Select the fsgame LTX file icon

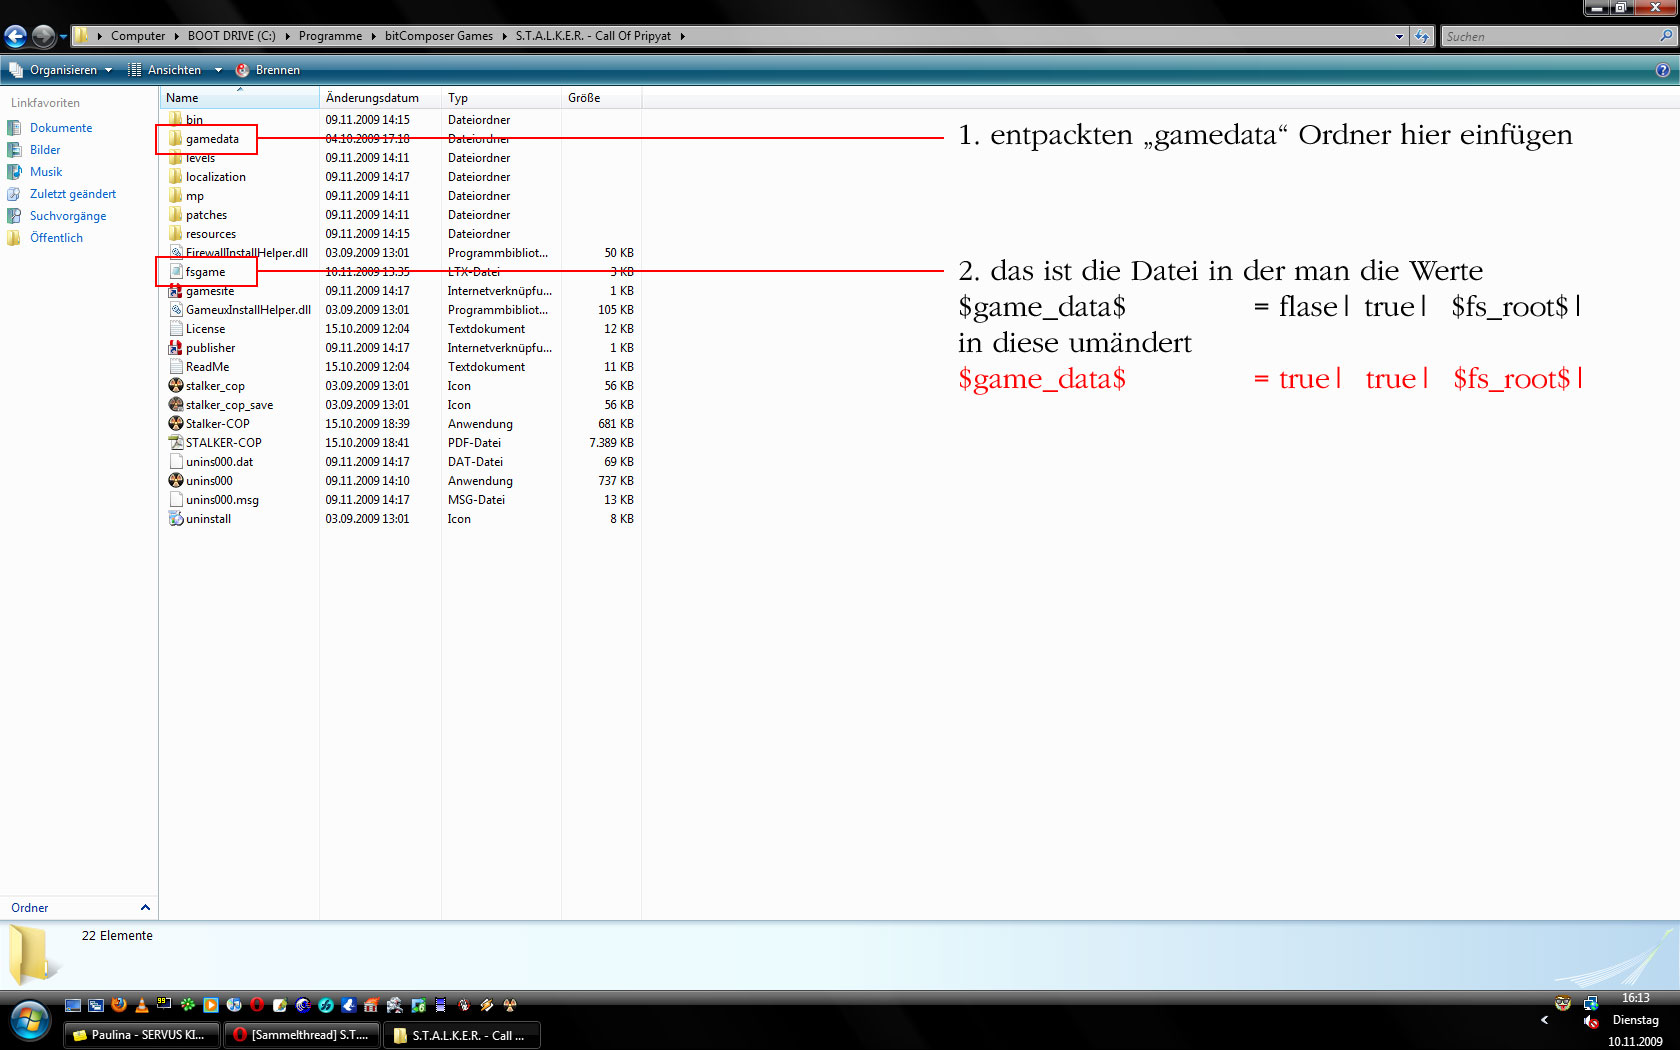click(176, 272)
